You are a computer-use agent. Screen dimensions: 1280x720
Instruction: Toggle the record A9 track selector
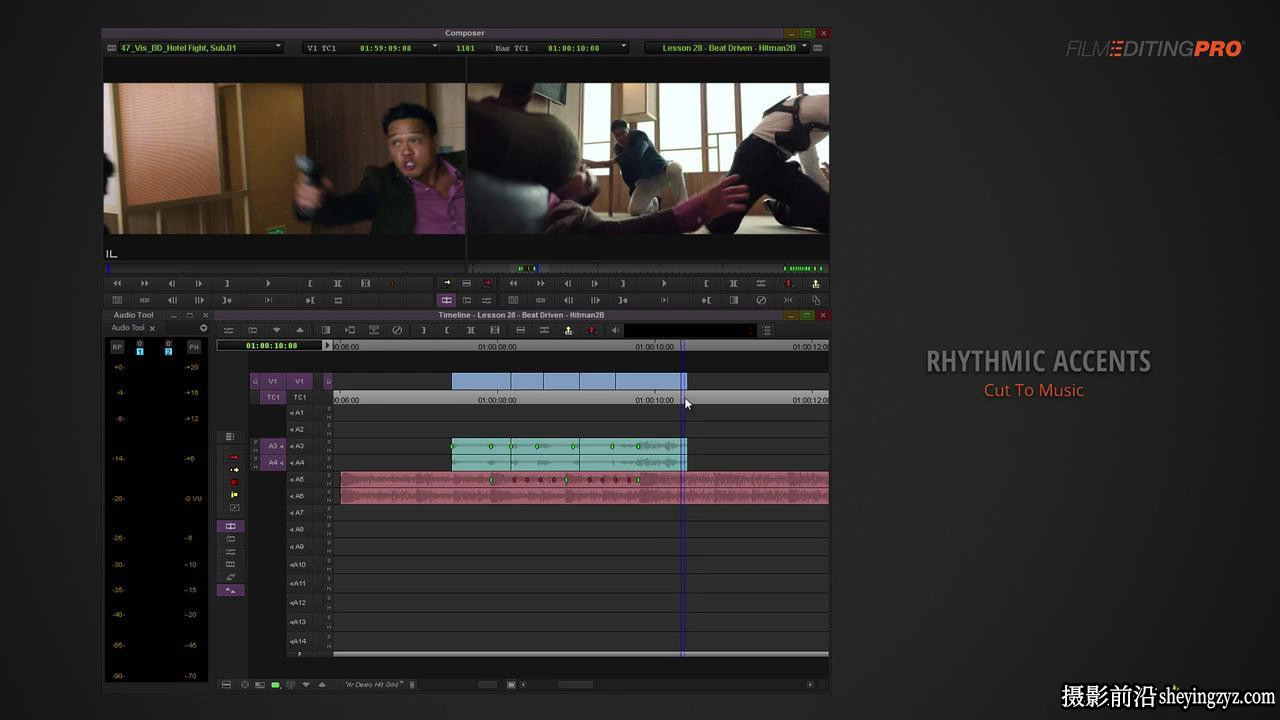click(299, 547)
